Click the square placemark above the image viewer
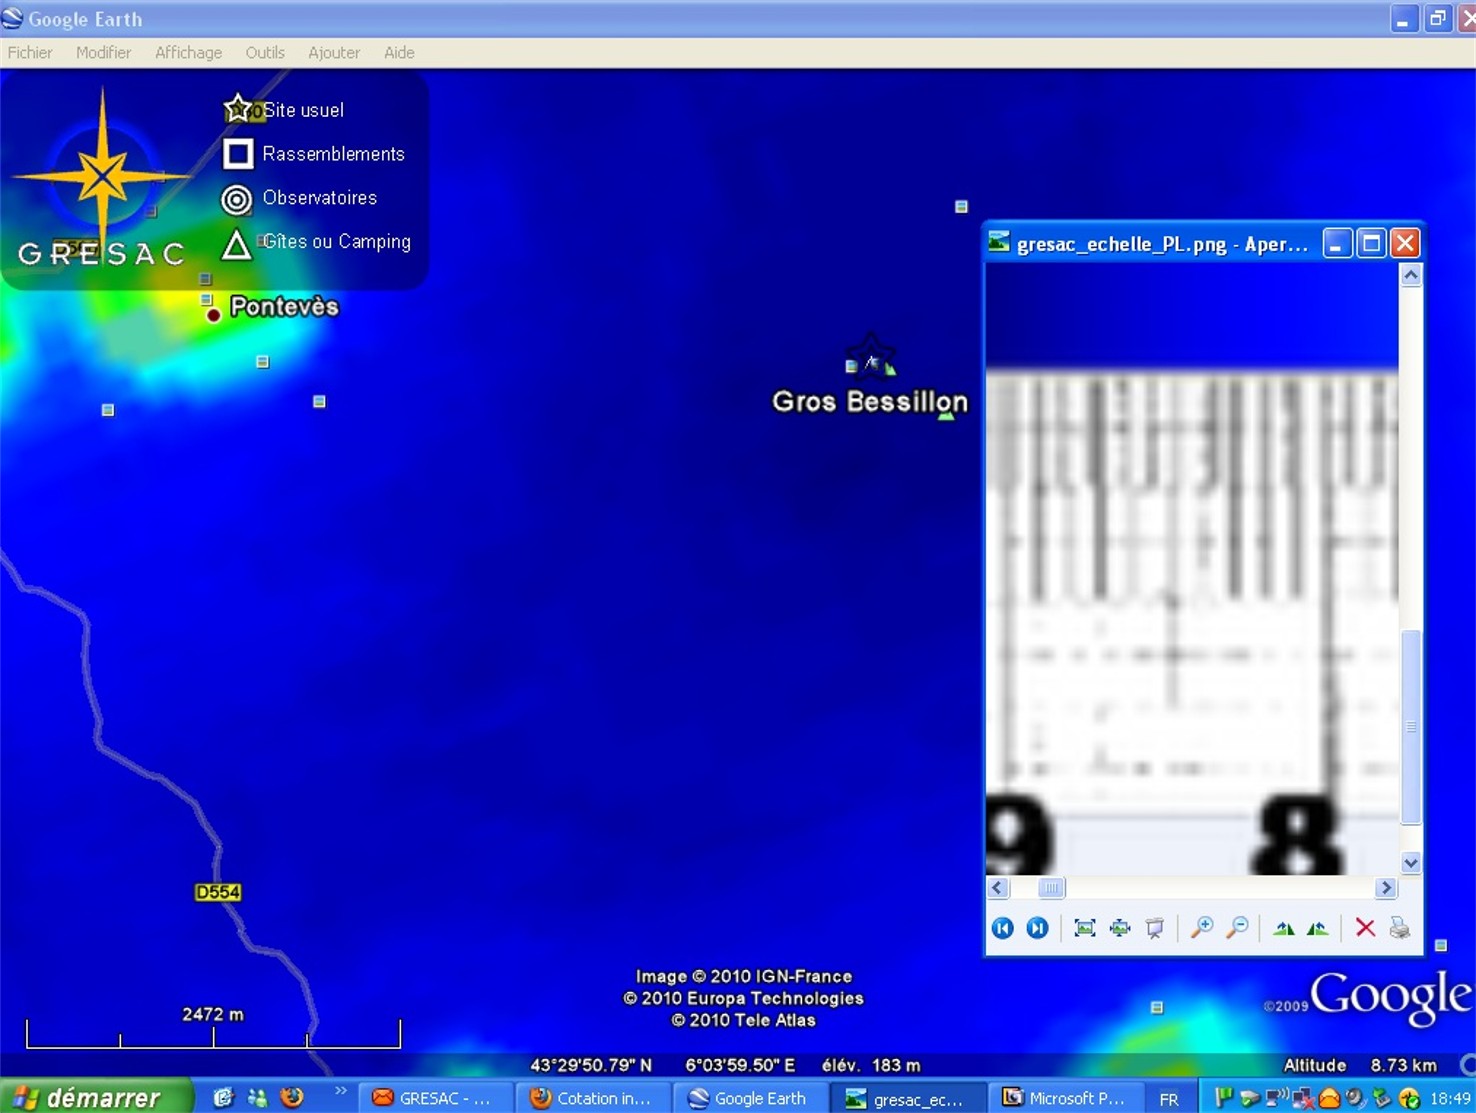This screenshot has height=1113, width=1476. pos(961,207)
